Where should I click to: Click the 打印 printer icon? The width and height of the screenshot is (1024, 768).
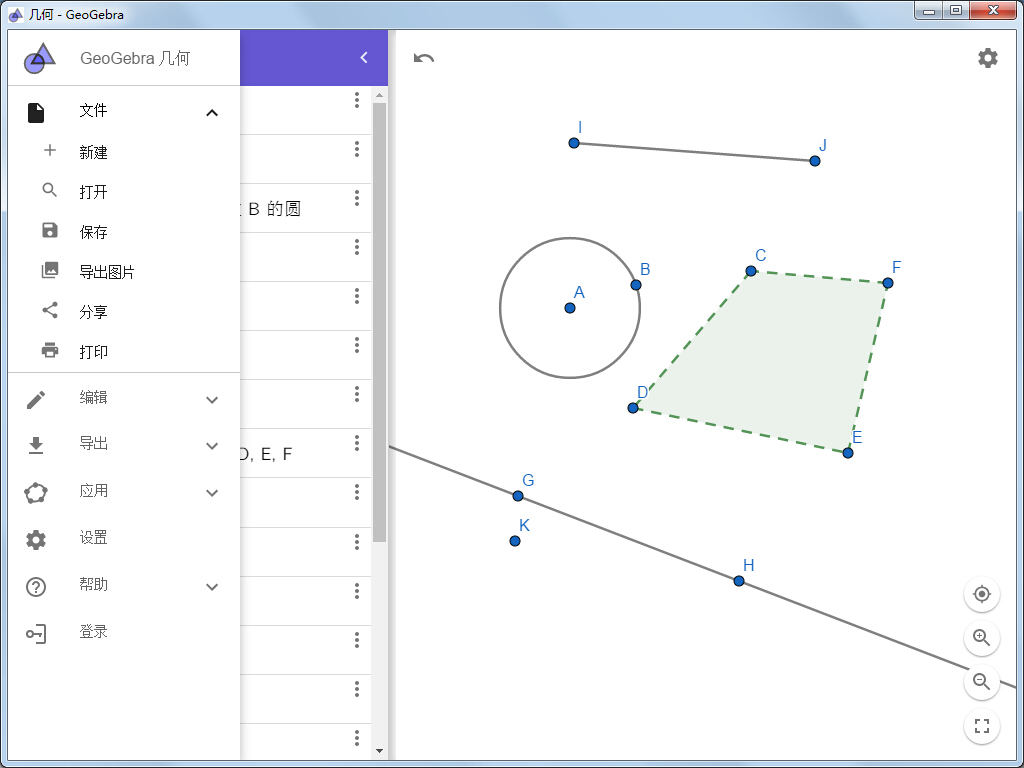pos(49,351)
